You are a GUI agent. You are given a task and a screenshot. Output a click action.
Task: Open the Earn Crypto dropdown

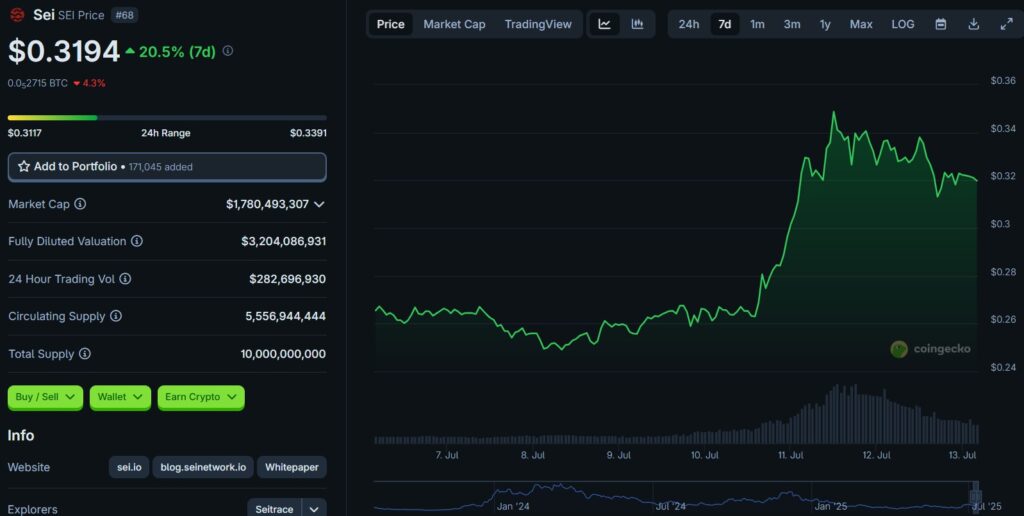(x=201, y=397)
